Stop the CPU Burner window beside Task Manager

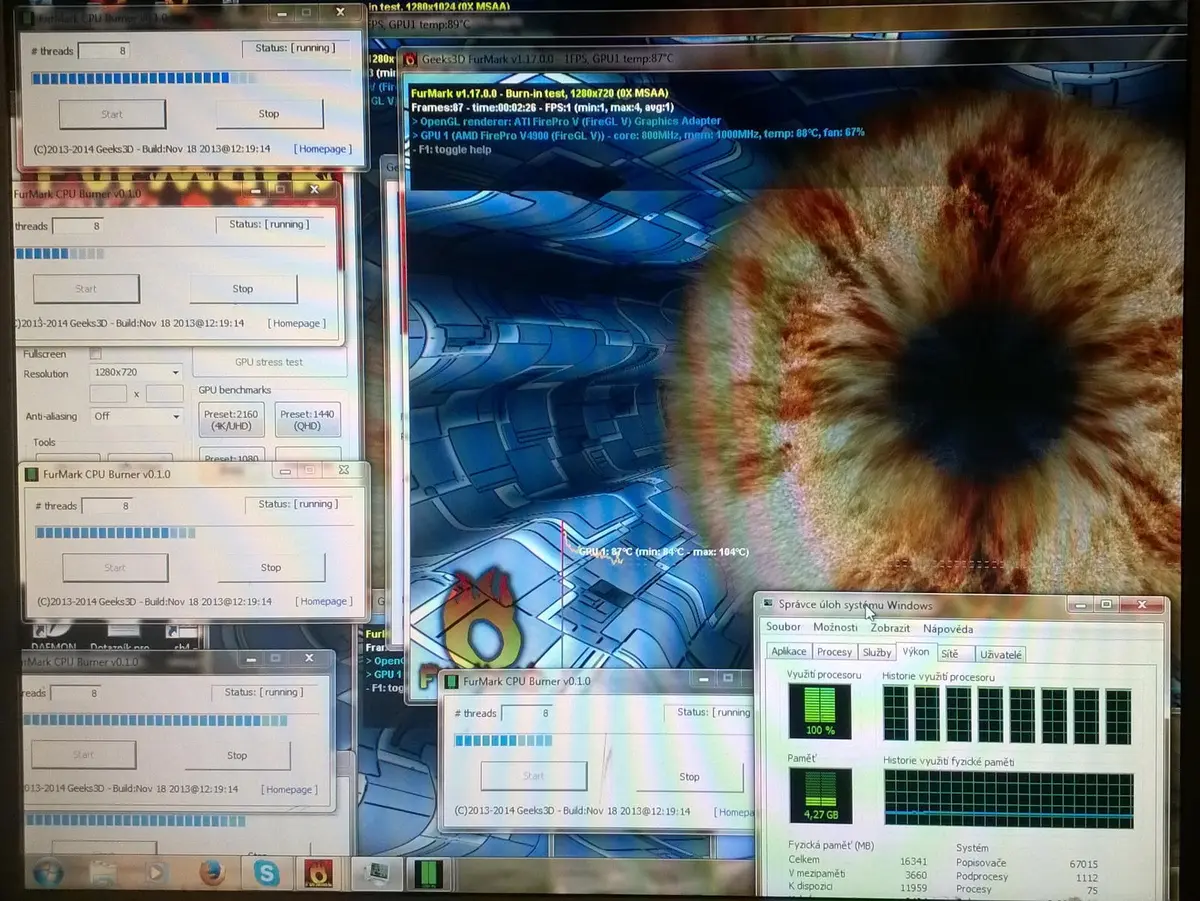point(689,777)
